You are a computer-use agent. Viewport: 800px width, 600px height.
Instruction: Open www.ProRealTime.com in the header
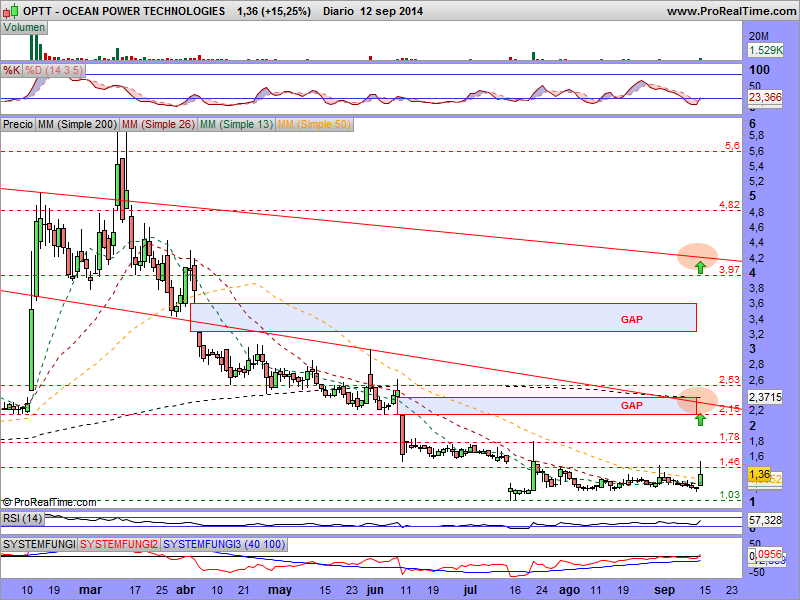[x=731, y=11]
